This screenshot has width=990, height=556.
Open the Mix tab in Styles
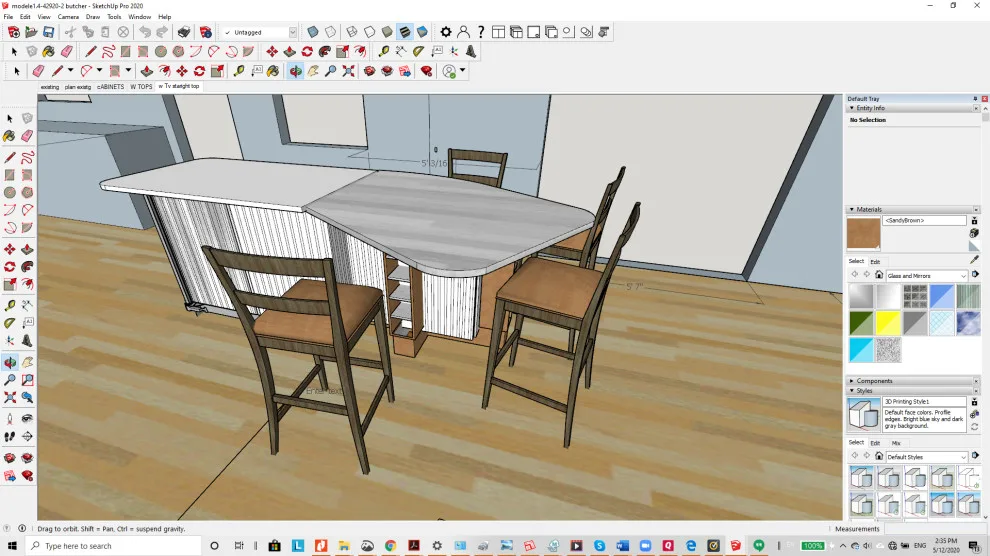coord(896,443)
